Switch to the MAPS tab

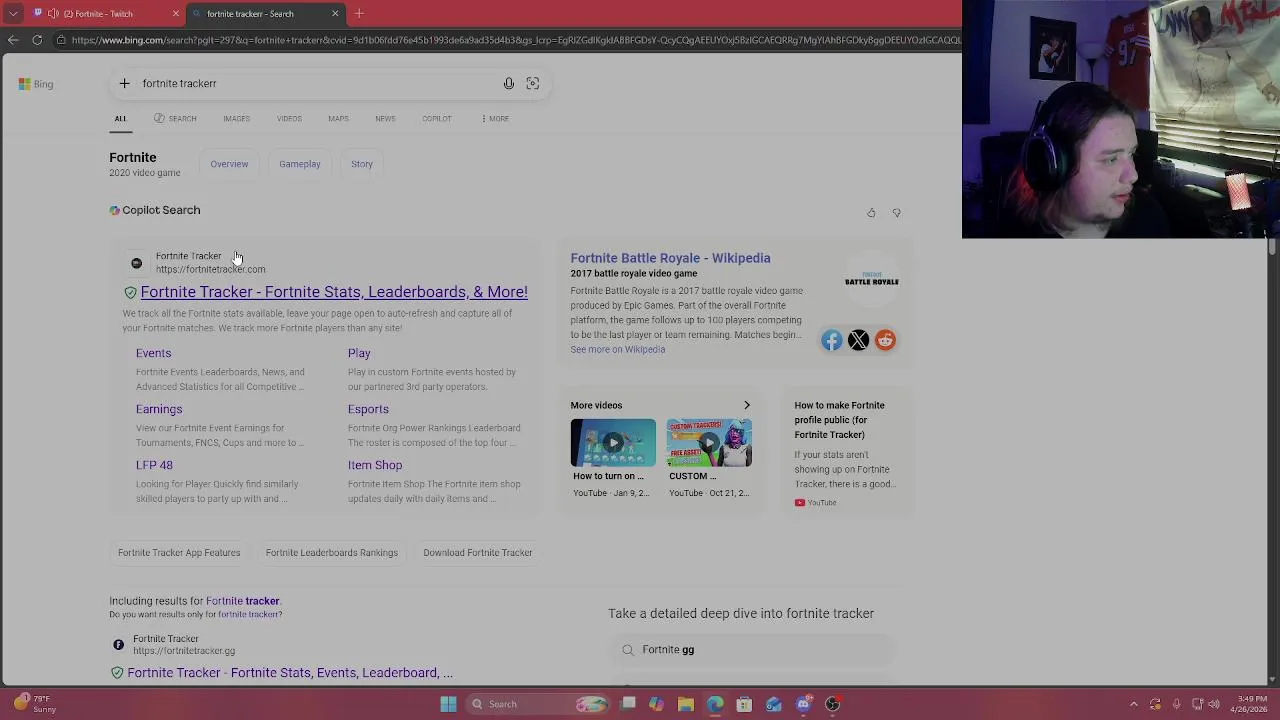click(338, 119)
